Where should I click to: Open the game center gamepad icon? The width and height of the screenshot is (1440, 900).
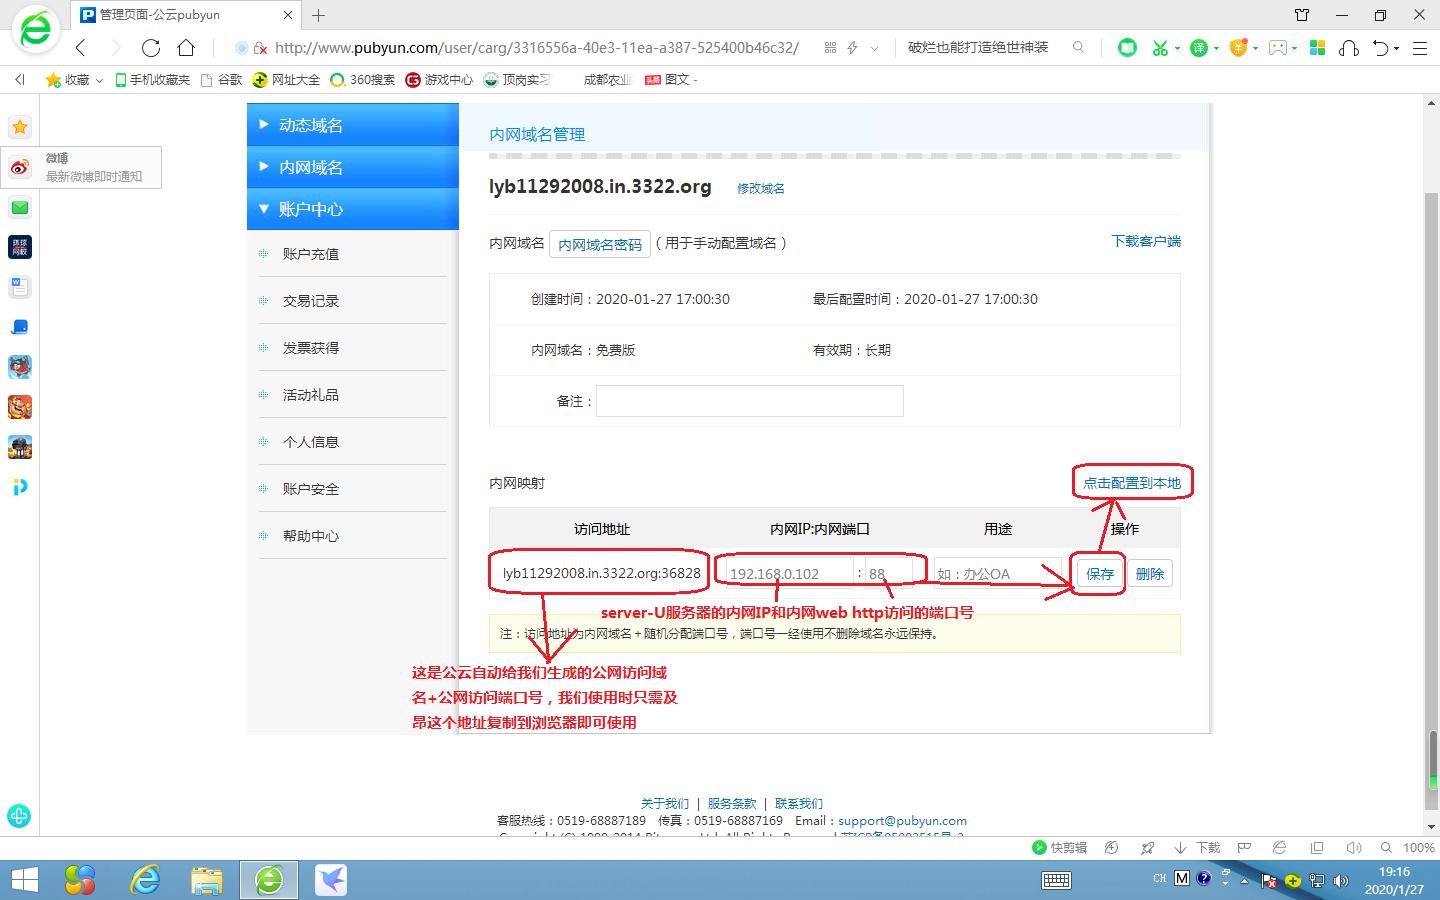click(x=1279, y=47)
